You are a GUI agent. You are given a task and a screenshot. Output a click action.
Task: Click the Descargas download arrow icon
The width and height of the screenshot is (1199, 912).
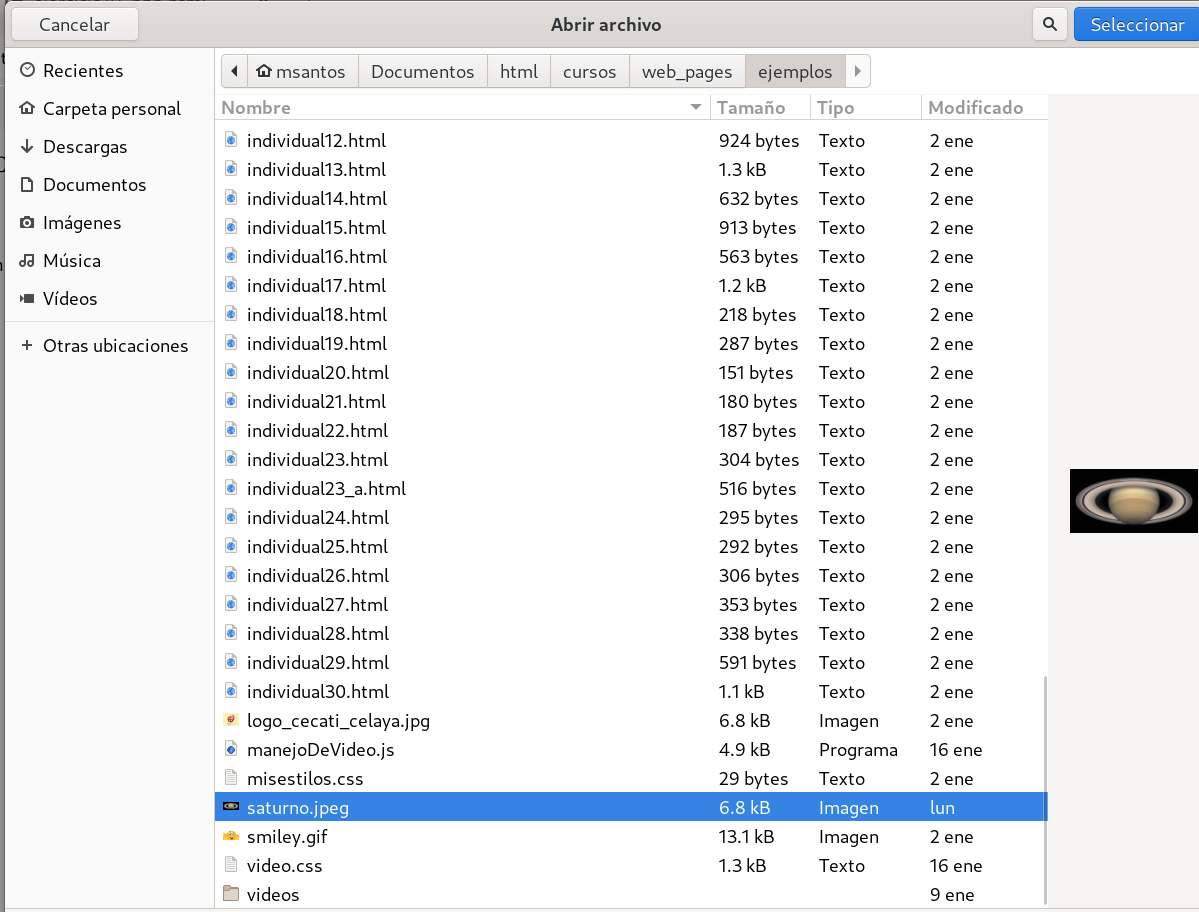[x=27, y=147]
